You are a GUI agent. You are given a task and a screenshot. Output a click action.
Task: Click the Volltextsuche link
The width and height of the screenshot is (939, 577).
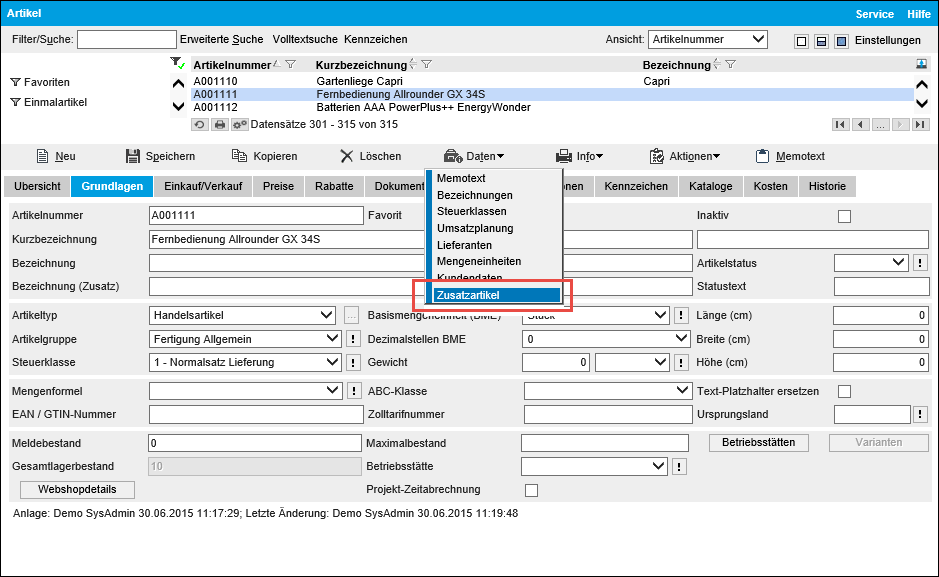click(305, 40)
